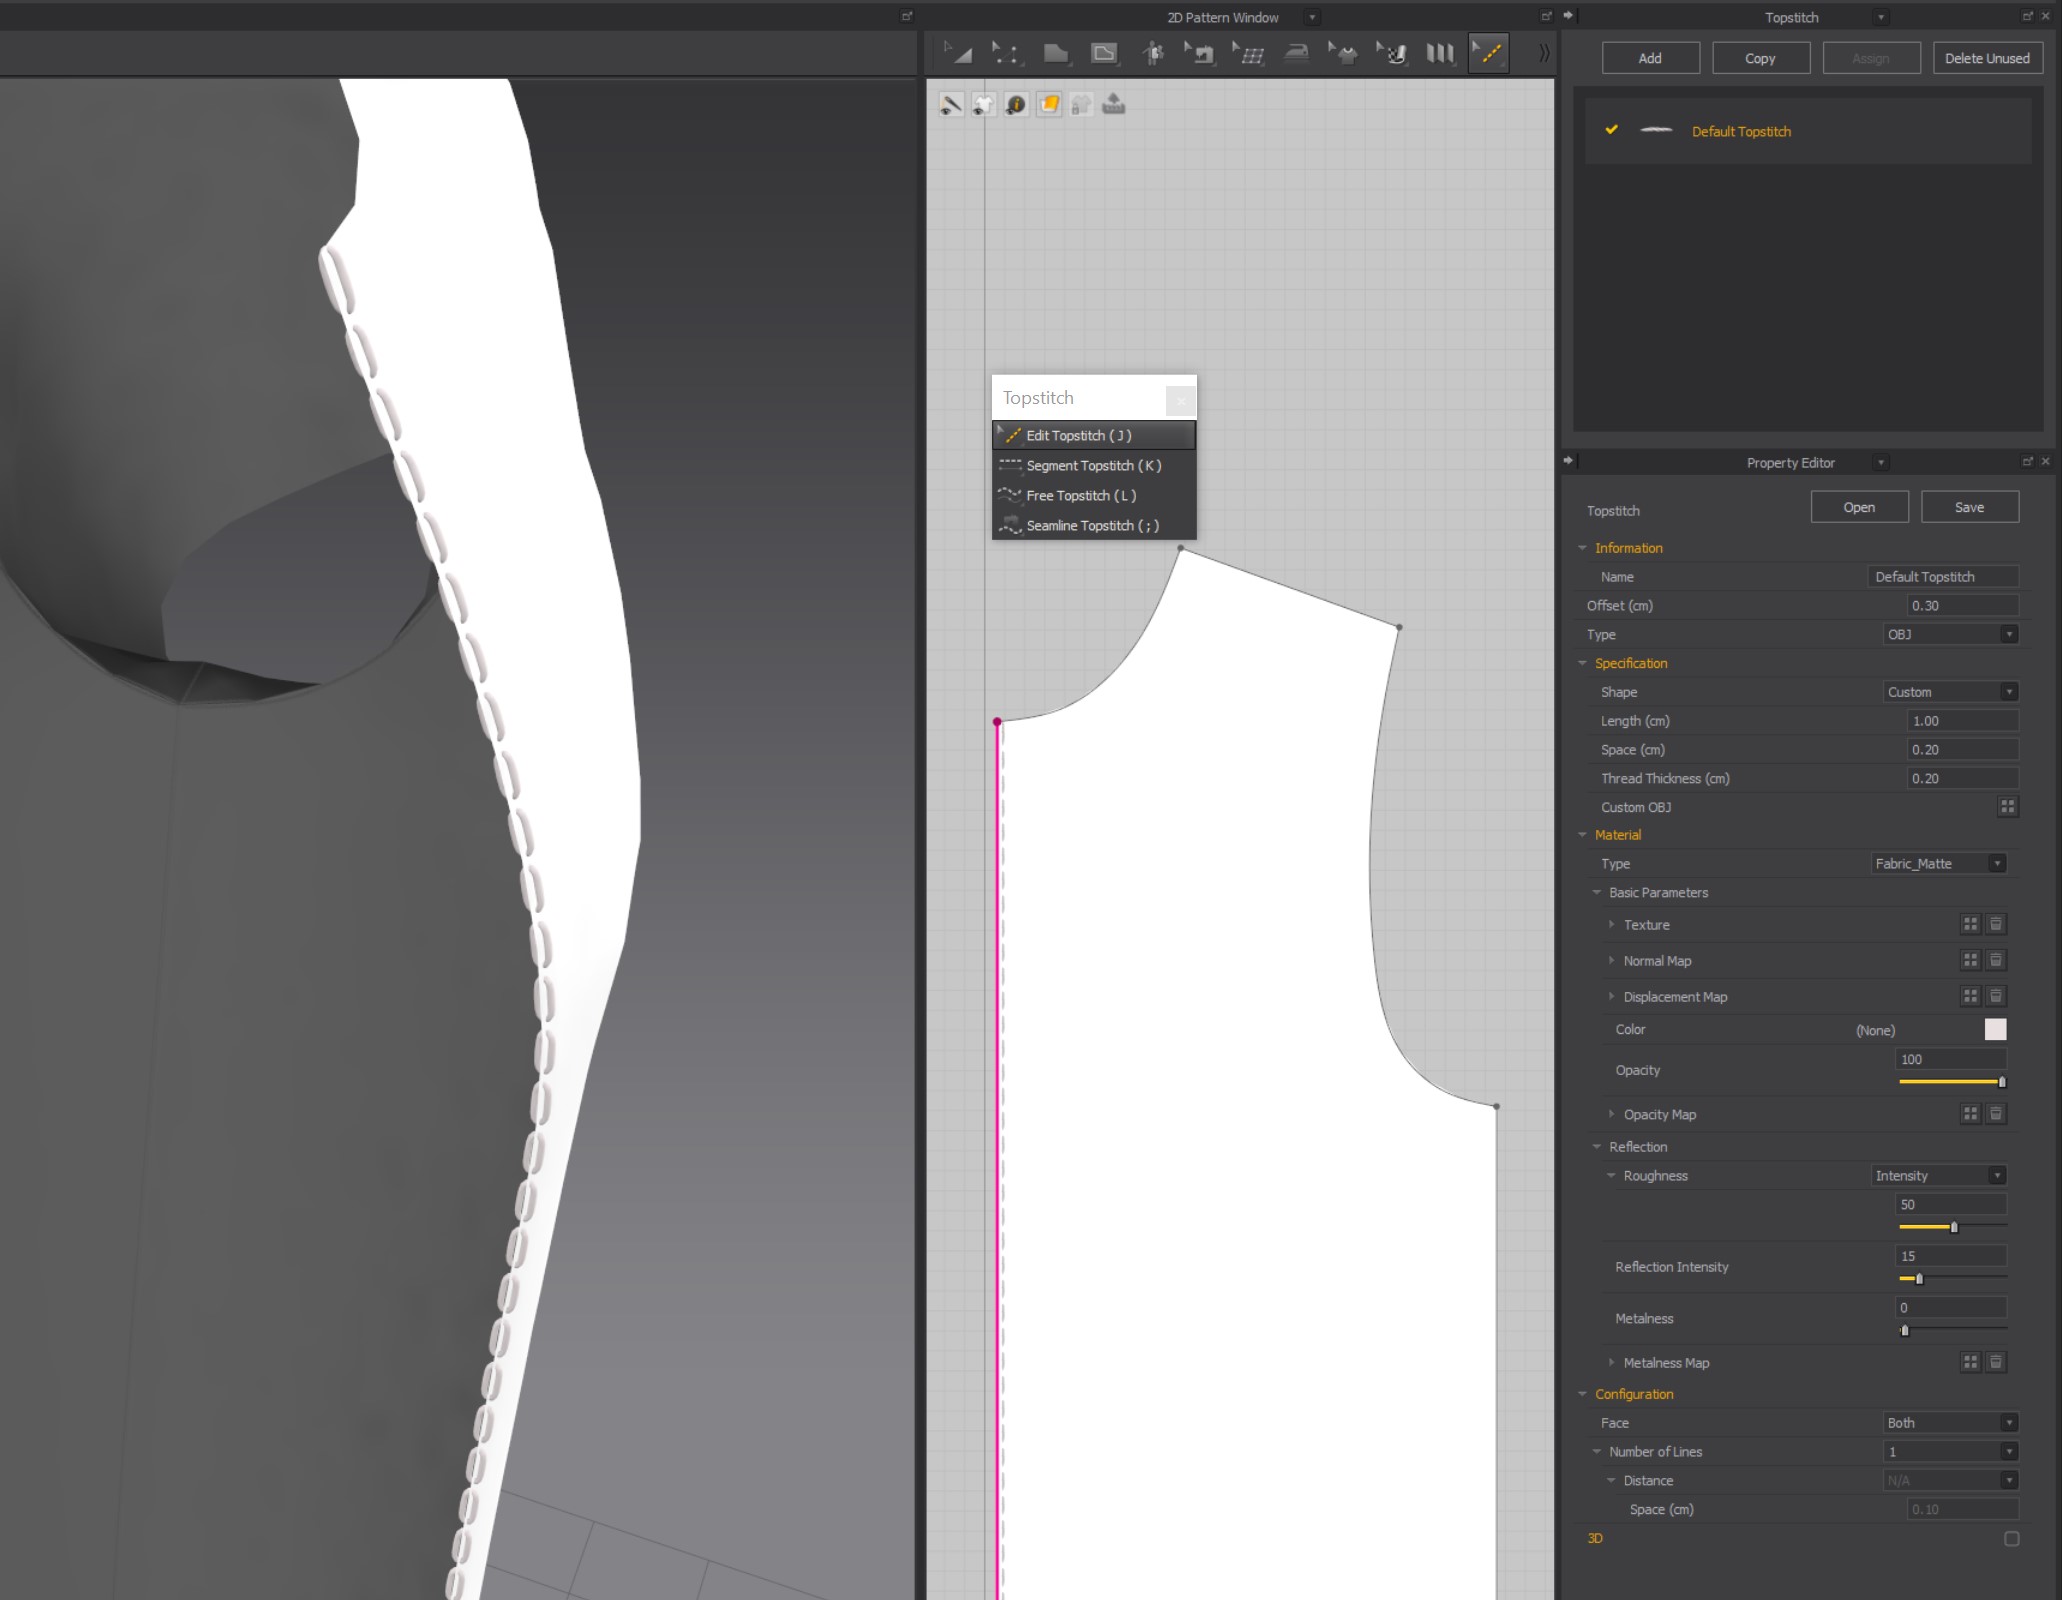The width and height of the screenshot is (2062, 1600).
Task: Click the Offset (cm) input field
Action: click(1962, 606)
